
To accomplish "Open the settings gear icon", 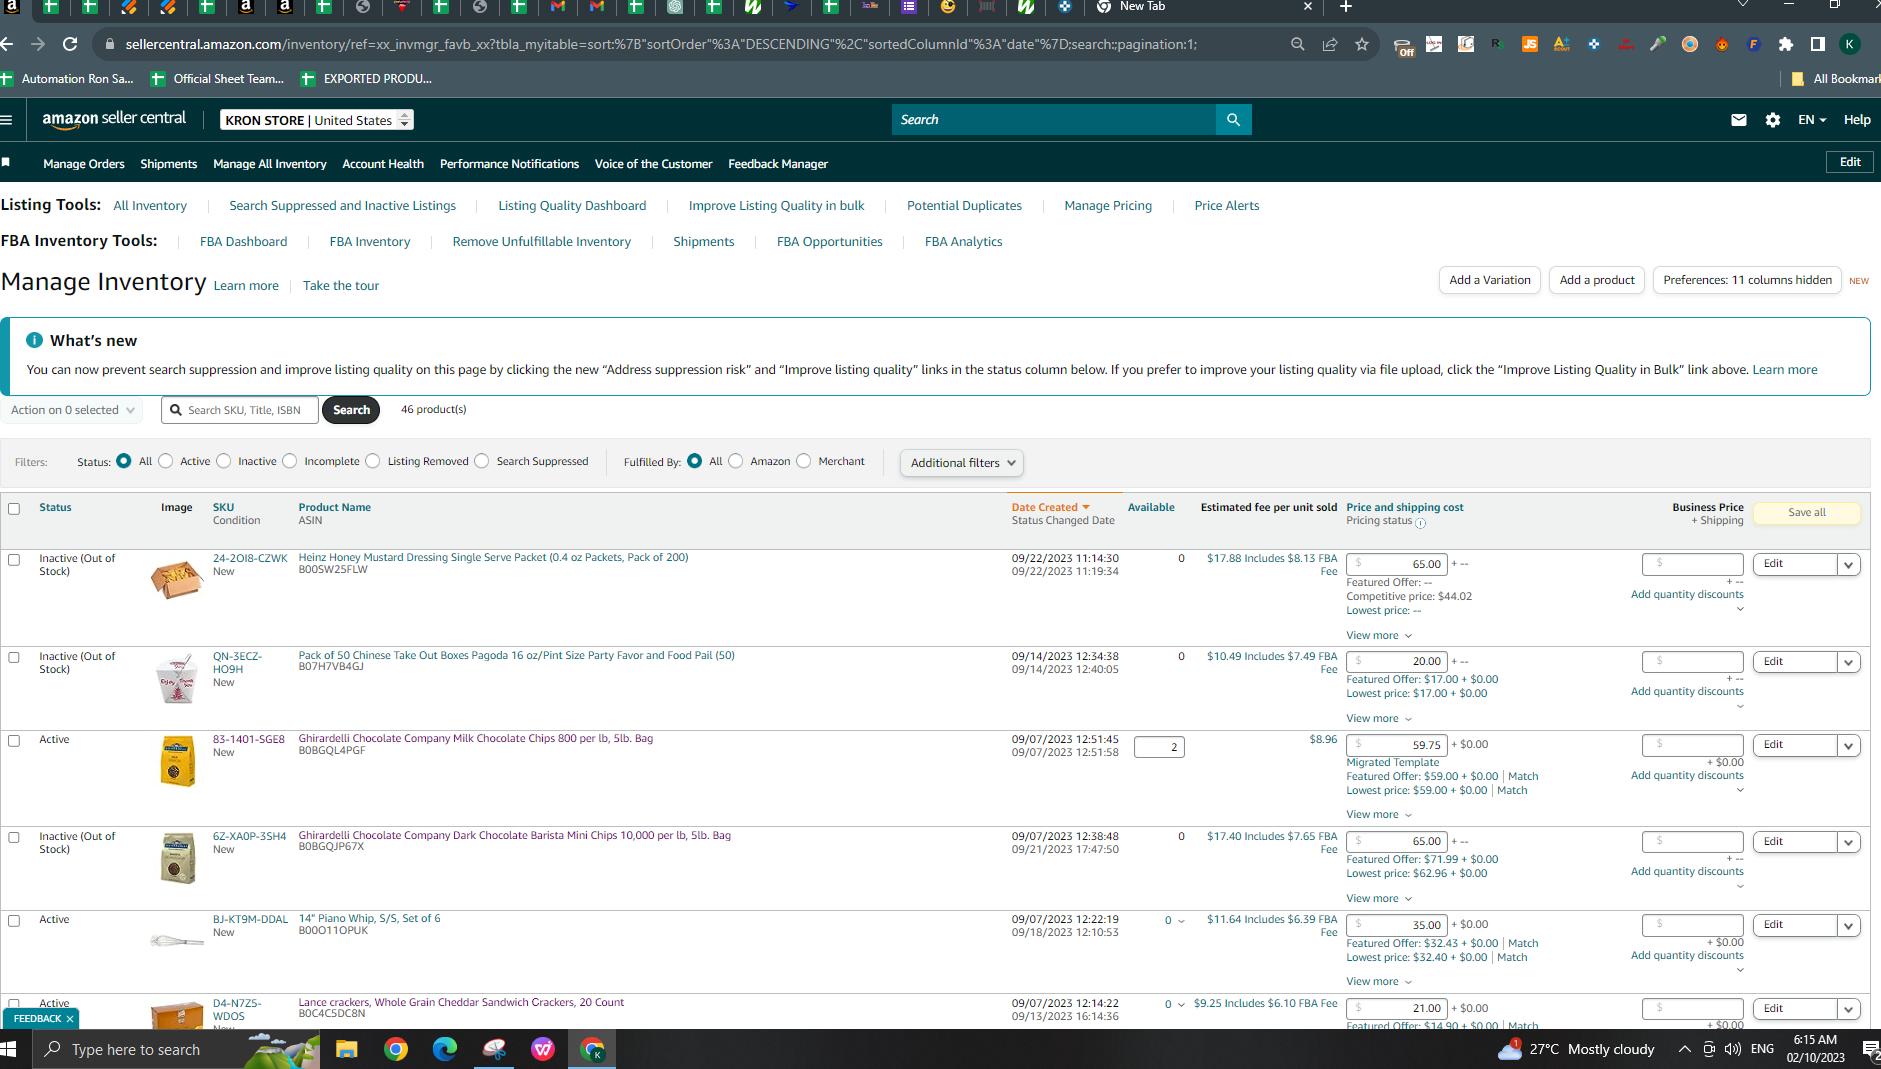I will click(x=1773, y=120).
